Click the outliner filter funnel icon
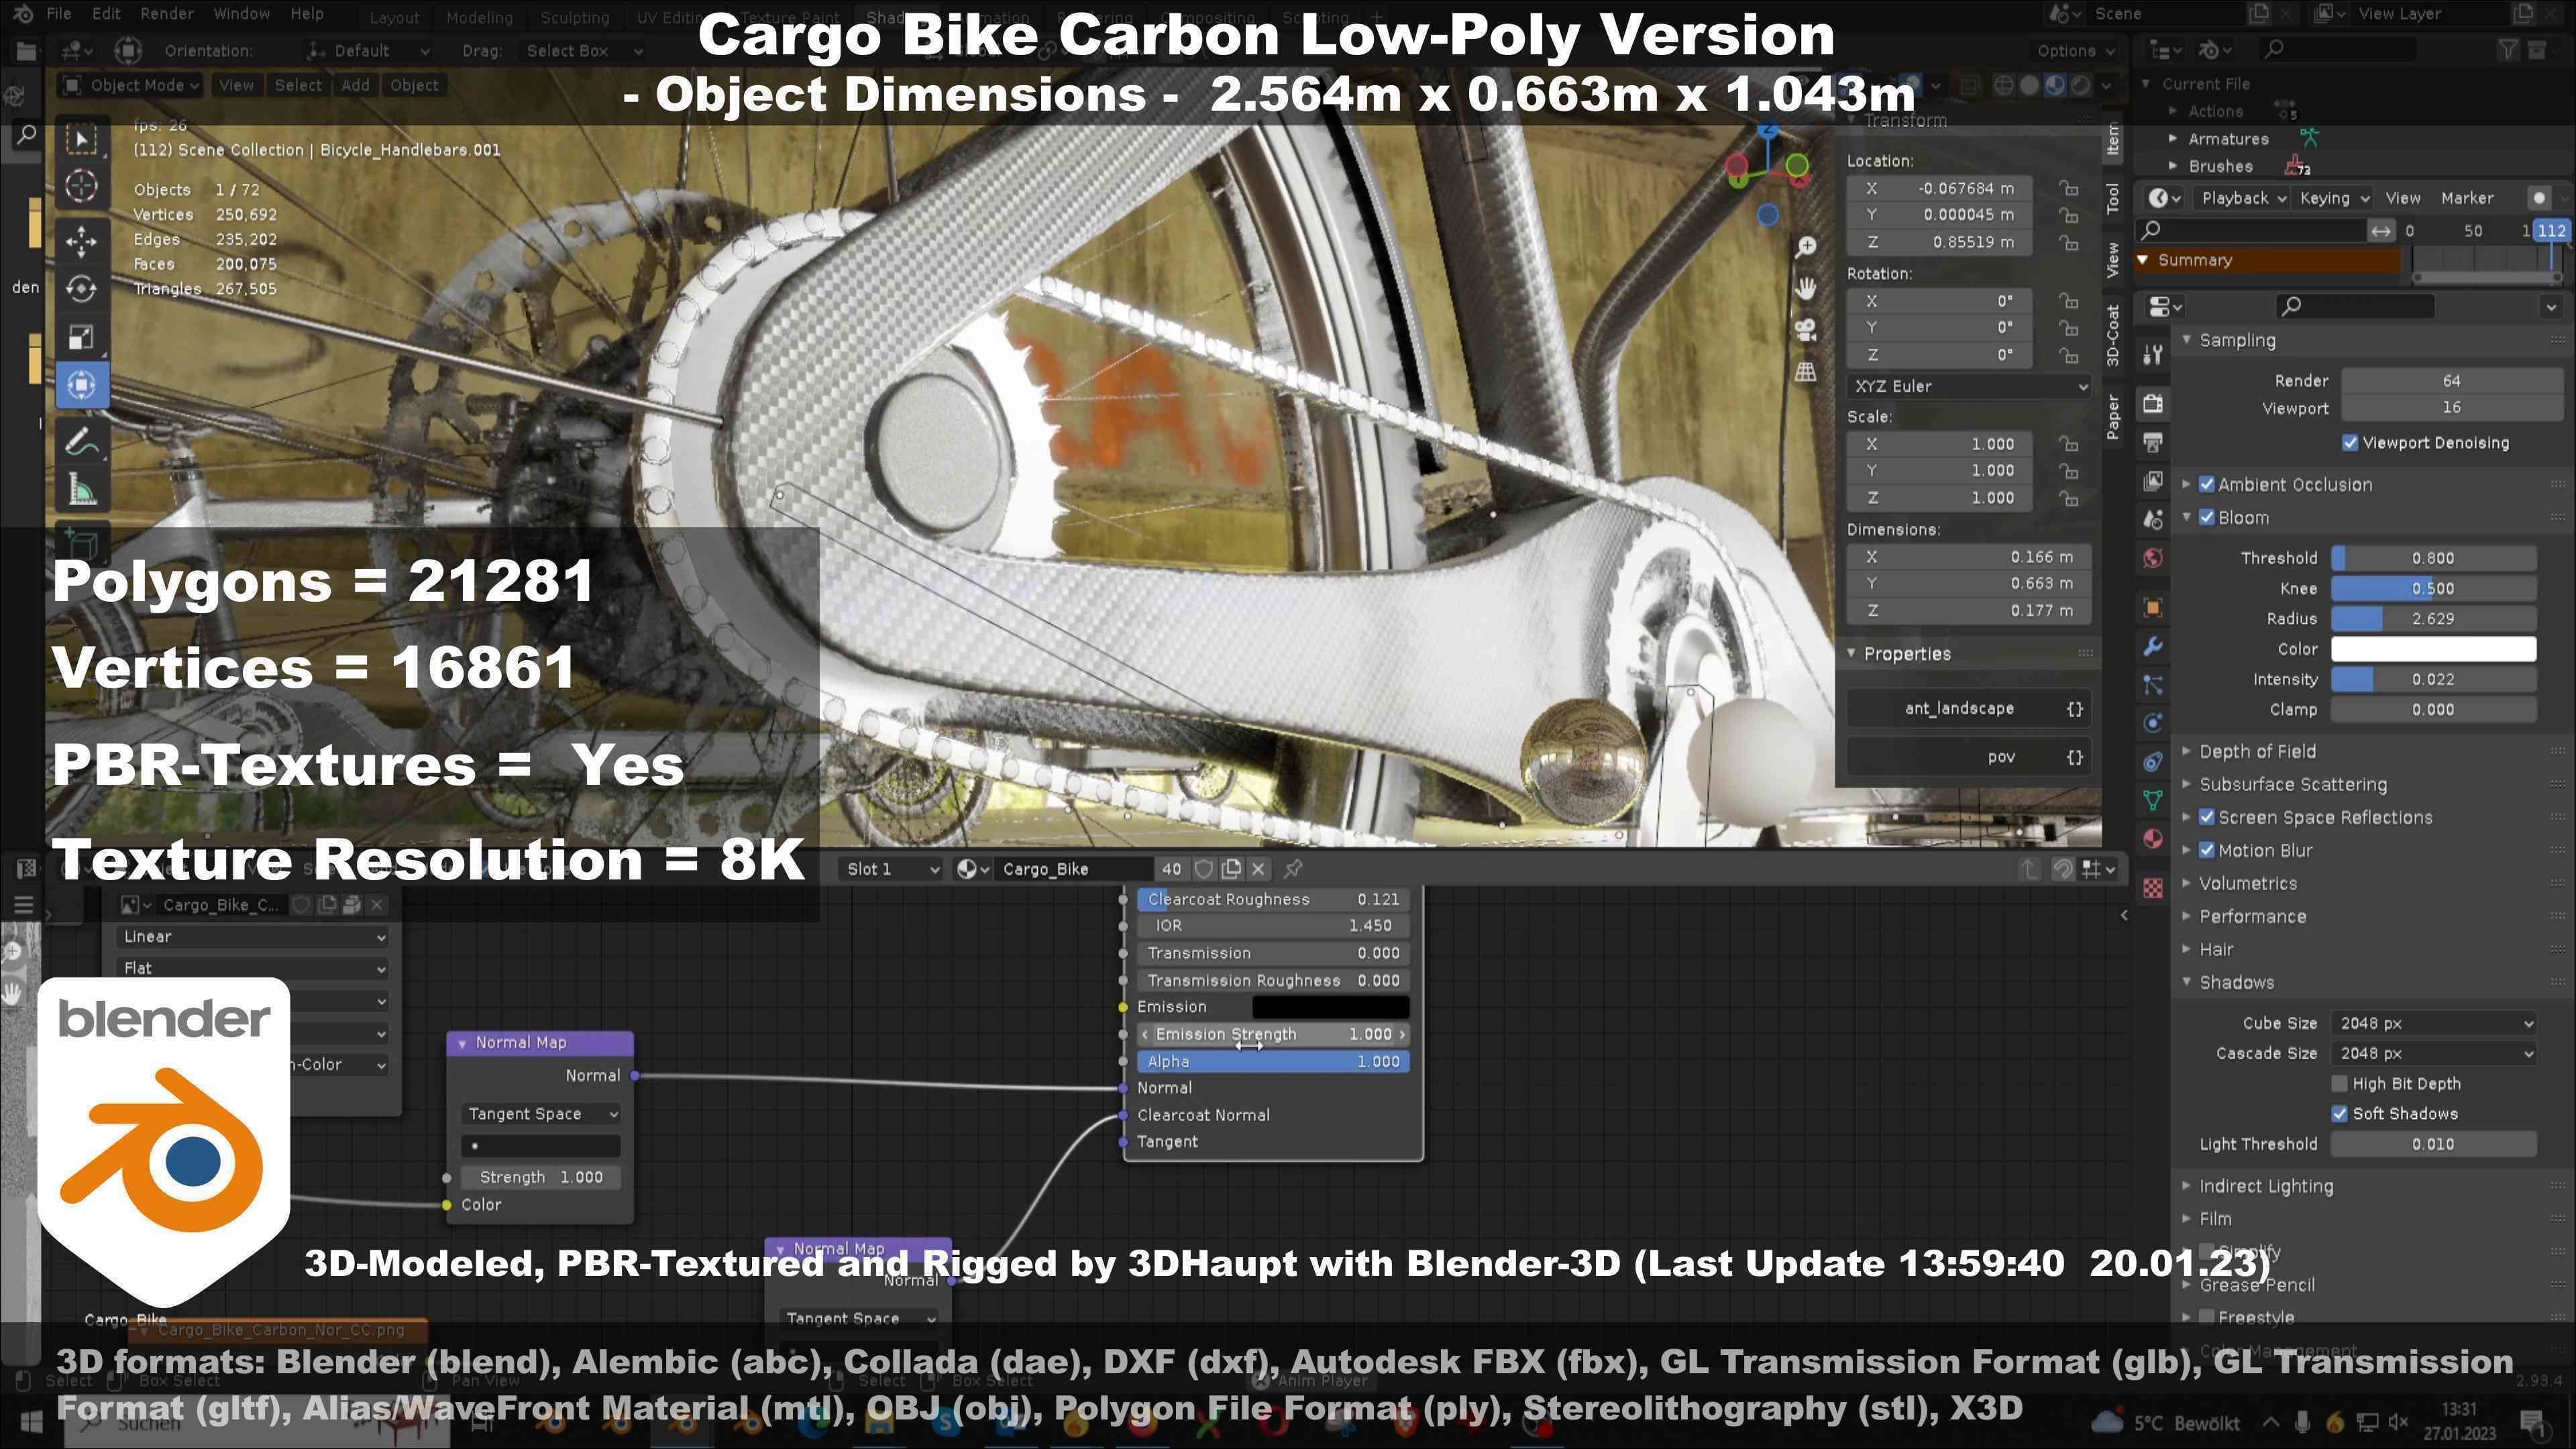The image size is (2576, 1449). [2507, 49]
